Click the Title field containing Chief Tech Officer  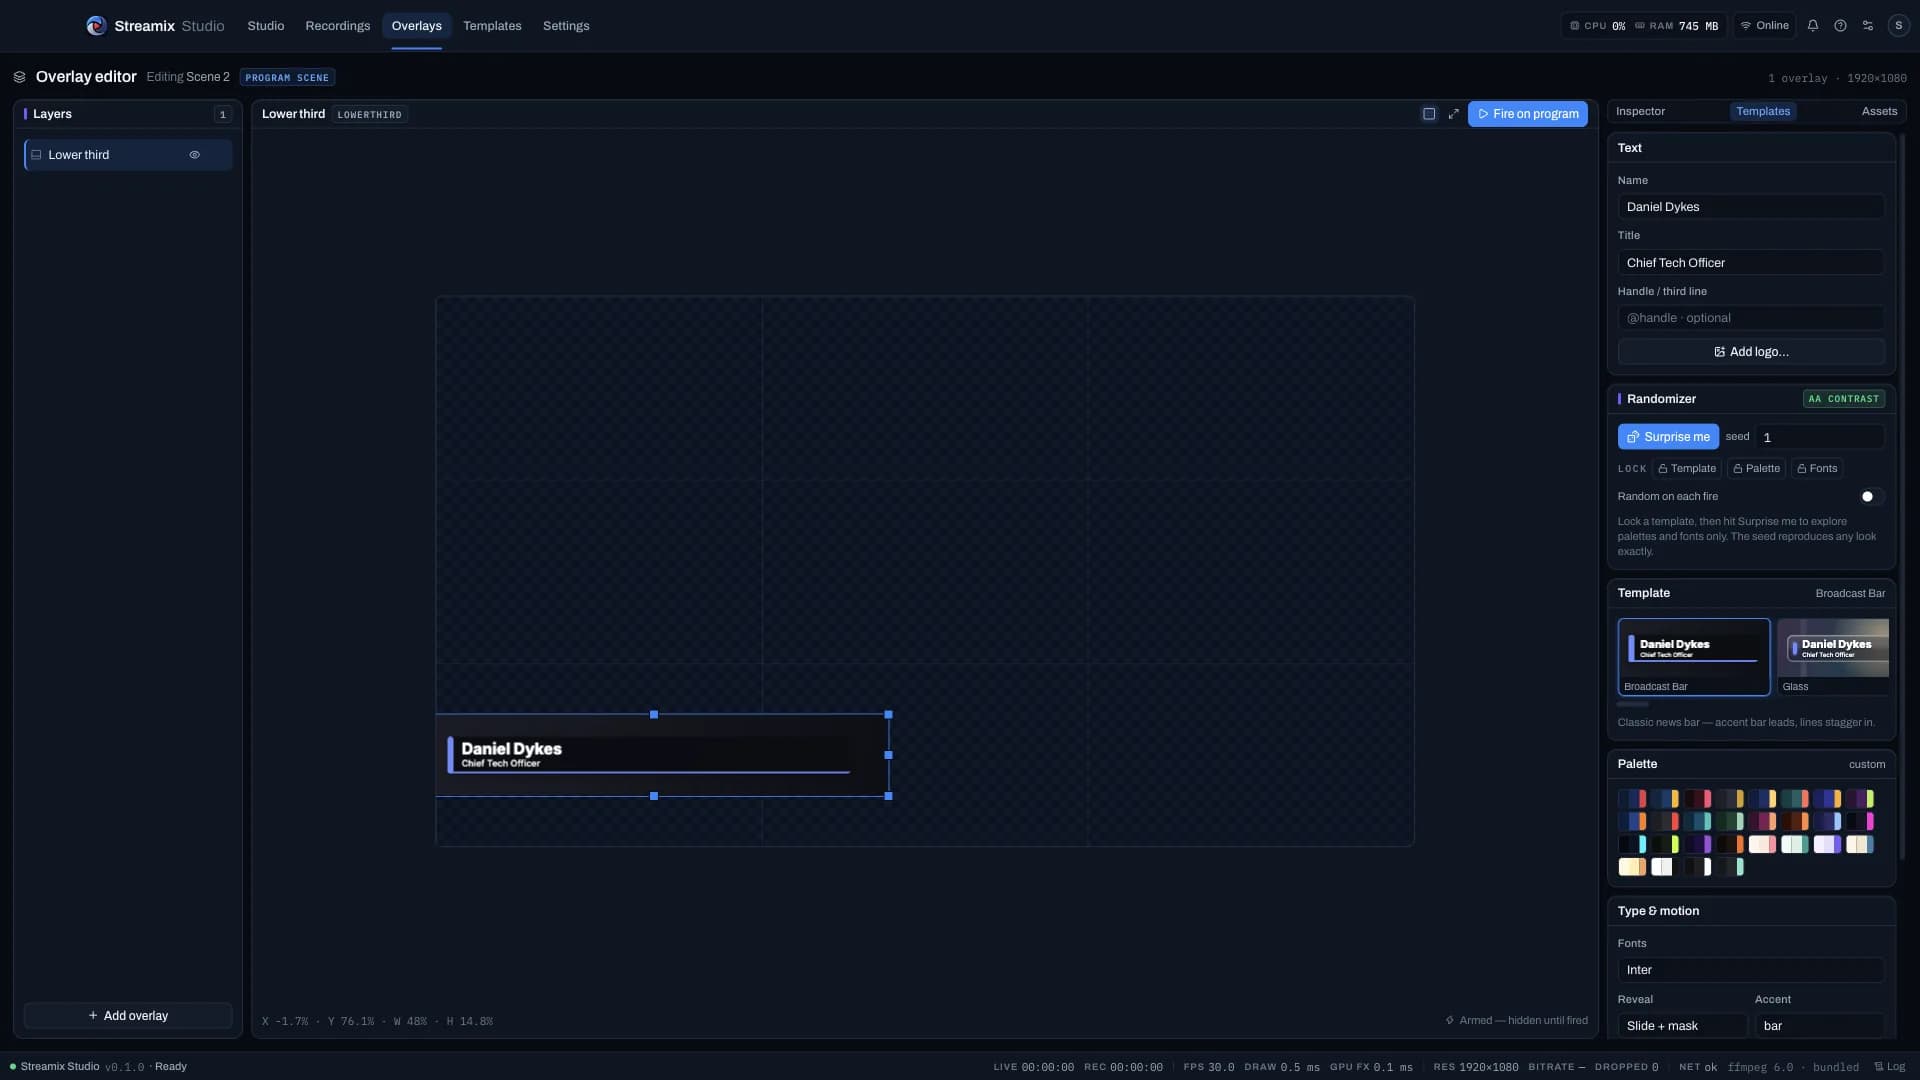coord(1751,263)
